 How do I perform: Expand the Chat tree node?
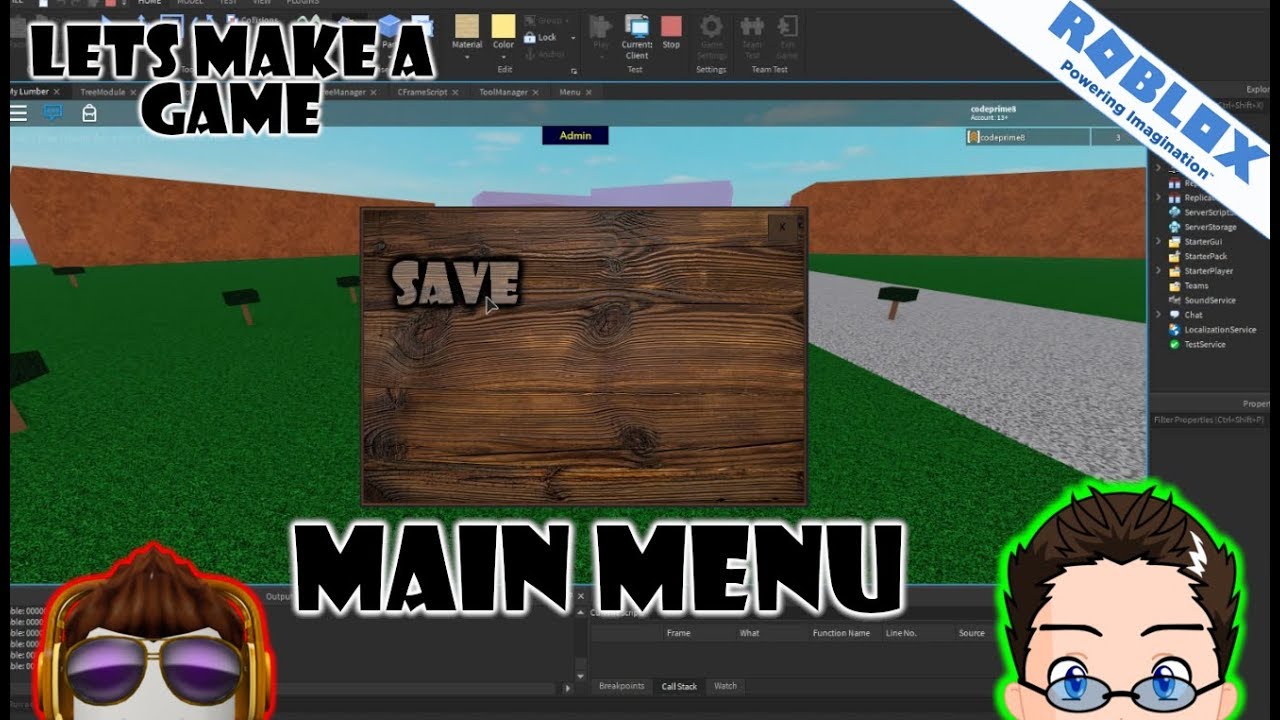[1159, 315]
